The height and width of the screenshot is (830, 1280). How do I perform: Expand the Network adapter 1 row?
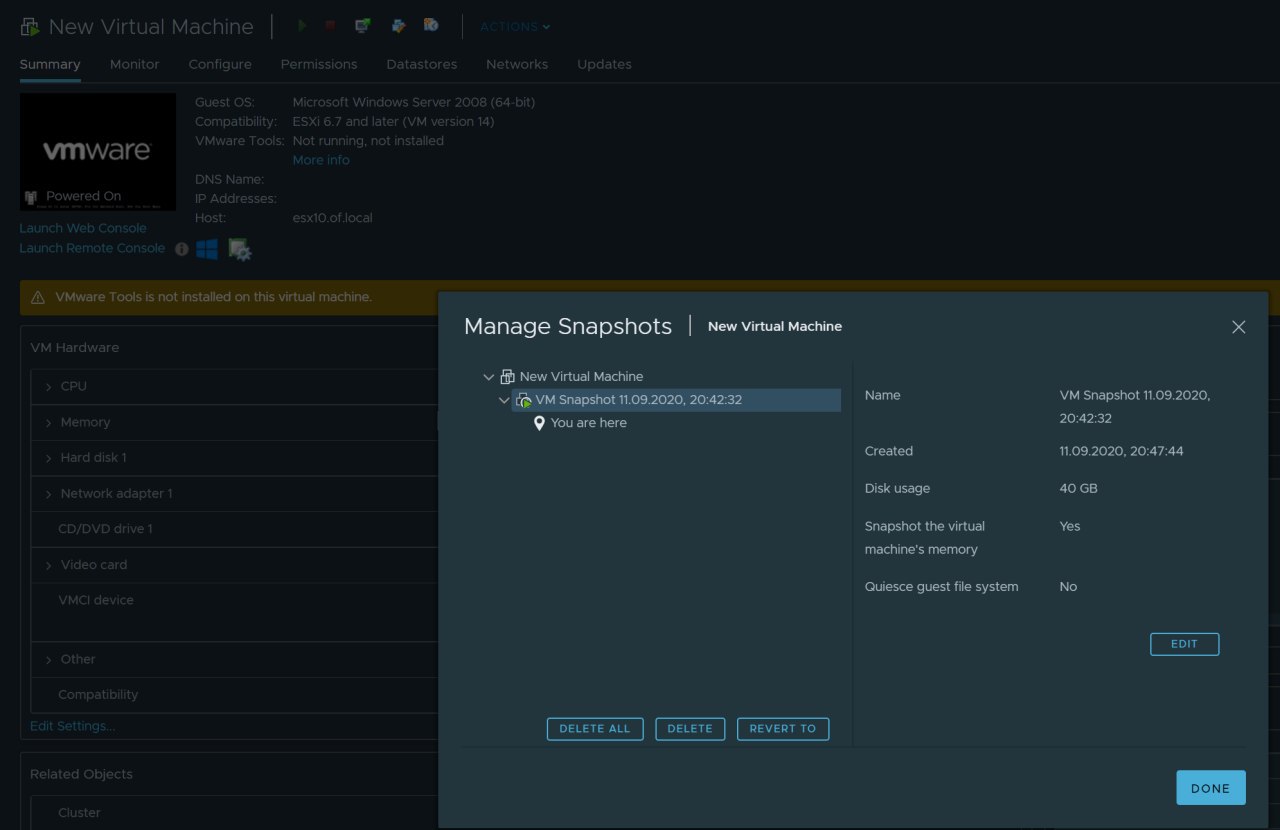click(x=48, y=494)
